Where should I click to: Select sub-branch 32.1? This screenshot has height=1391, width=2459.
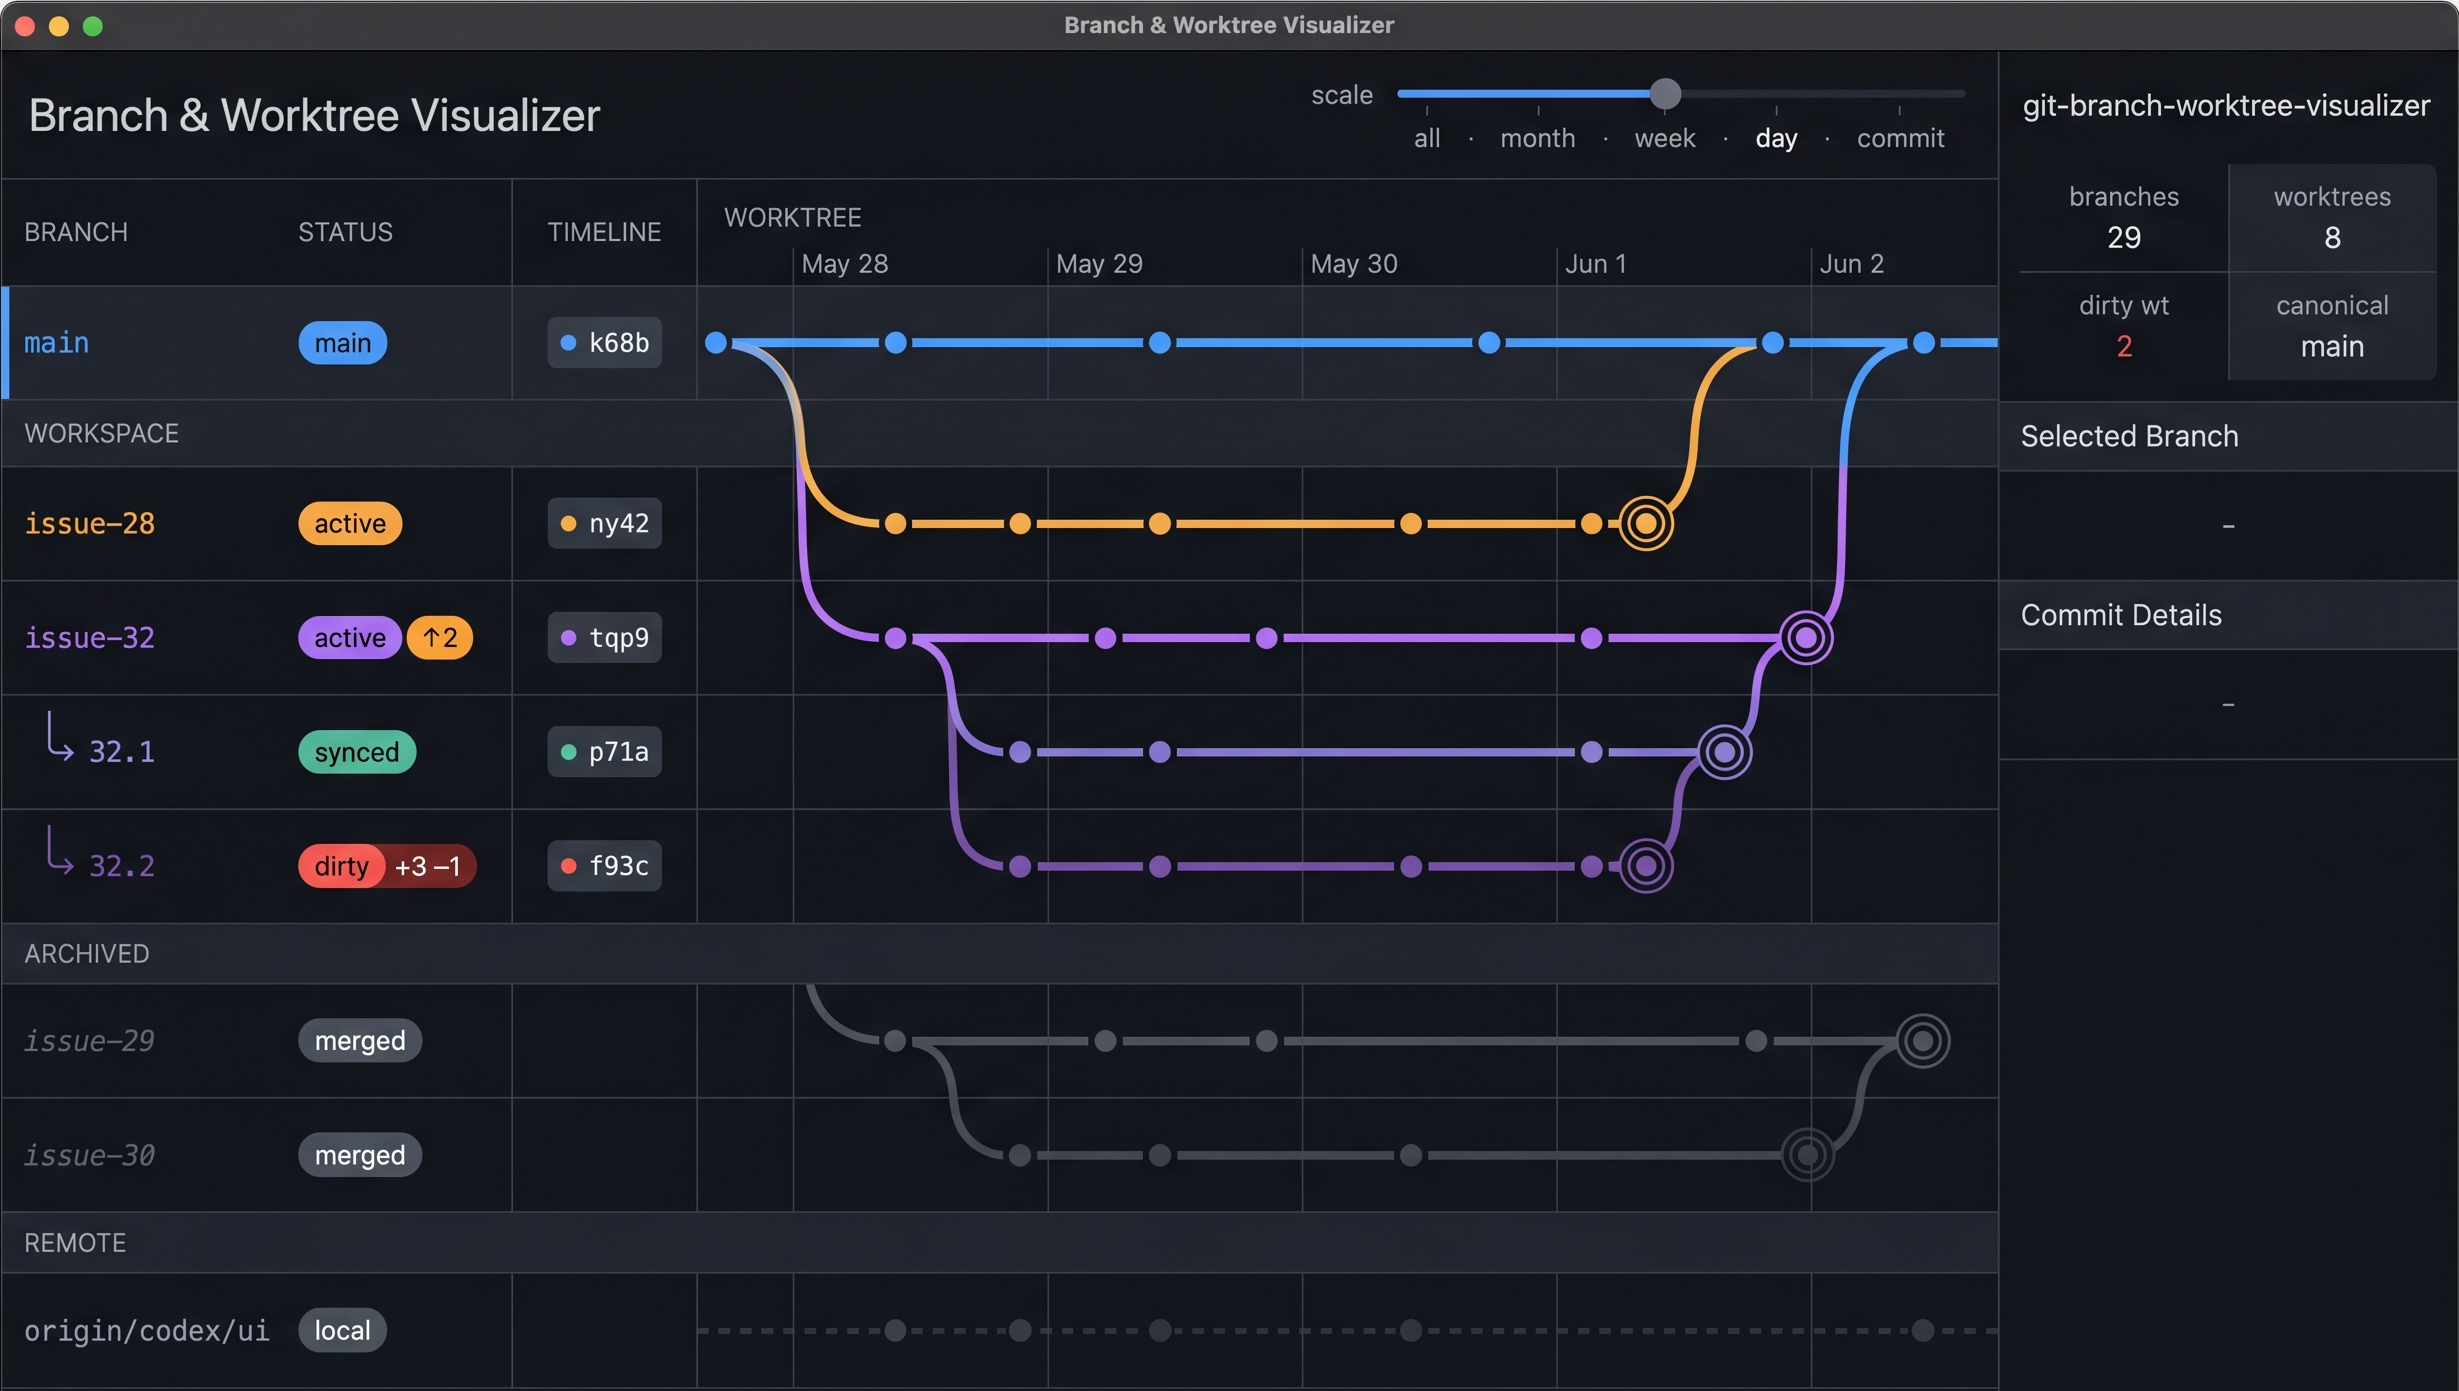[x=121, y=752]
